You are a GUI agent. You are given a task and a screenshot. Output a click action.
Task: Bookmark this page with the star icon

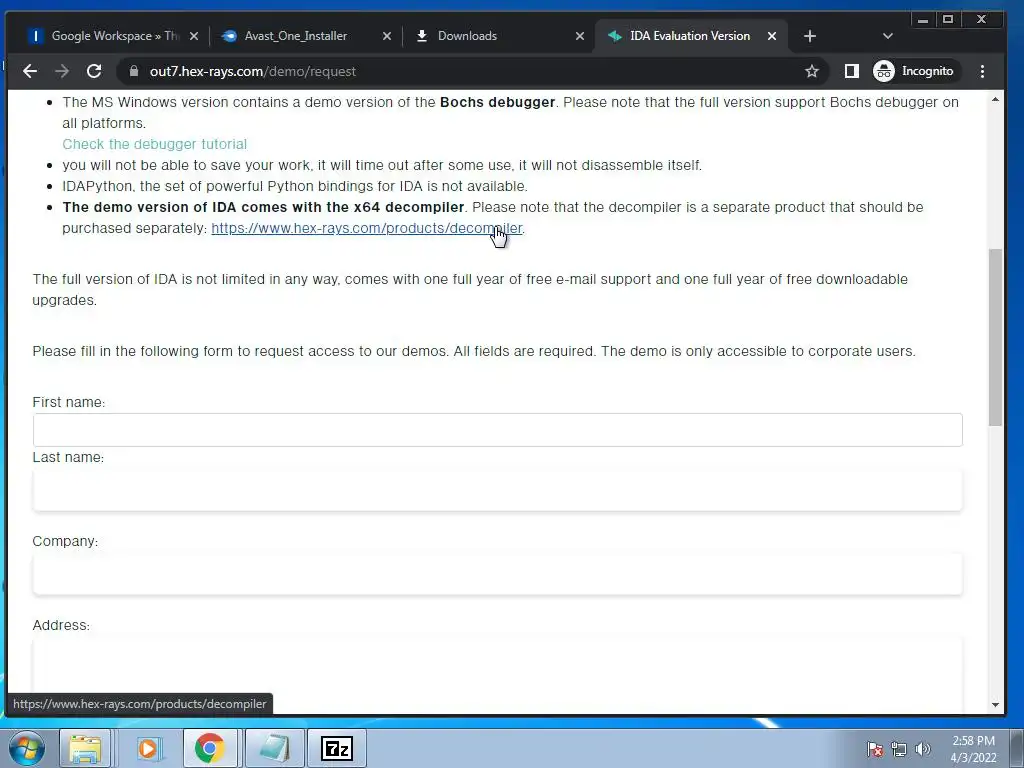pos(812,71)
